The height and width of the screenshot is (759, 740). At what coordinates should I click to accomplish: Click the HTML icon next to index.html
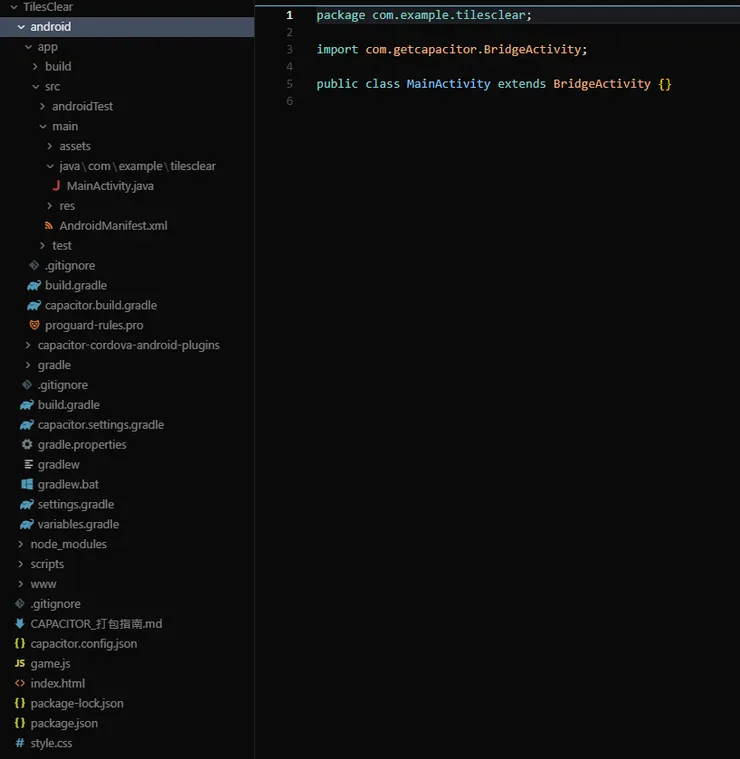pos(20,683)
